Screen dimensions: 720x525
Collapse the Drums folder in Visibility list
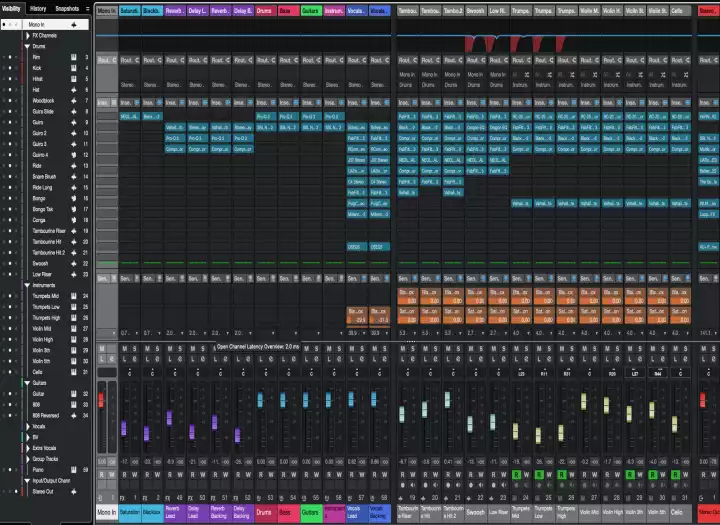click(25, 46)
